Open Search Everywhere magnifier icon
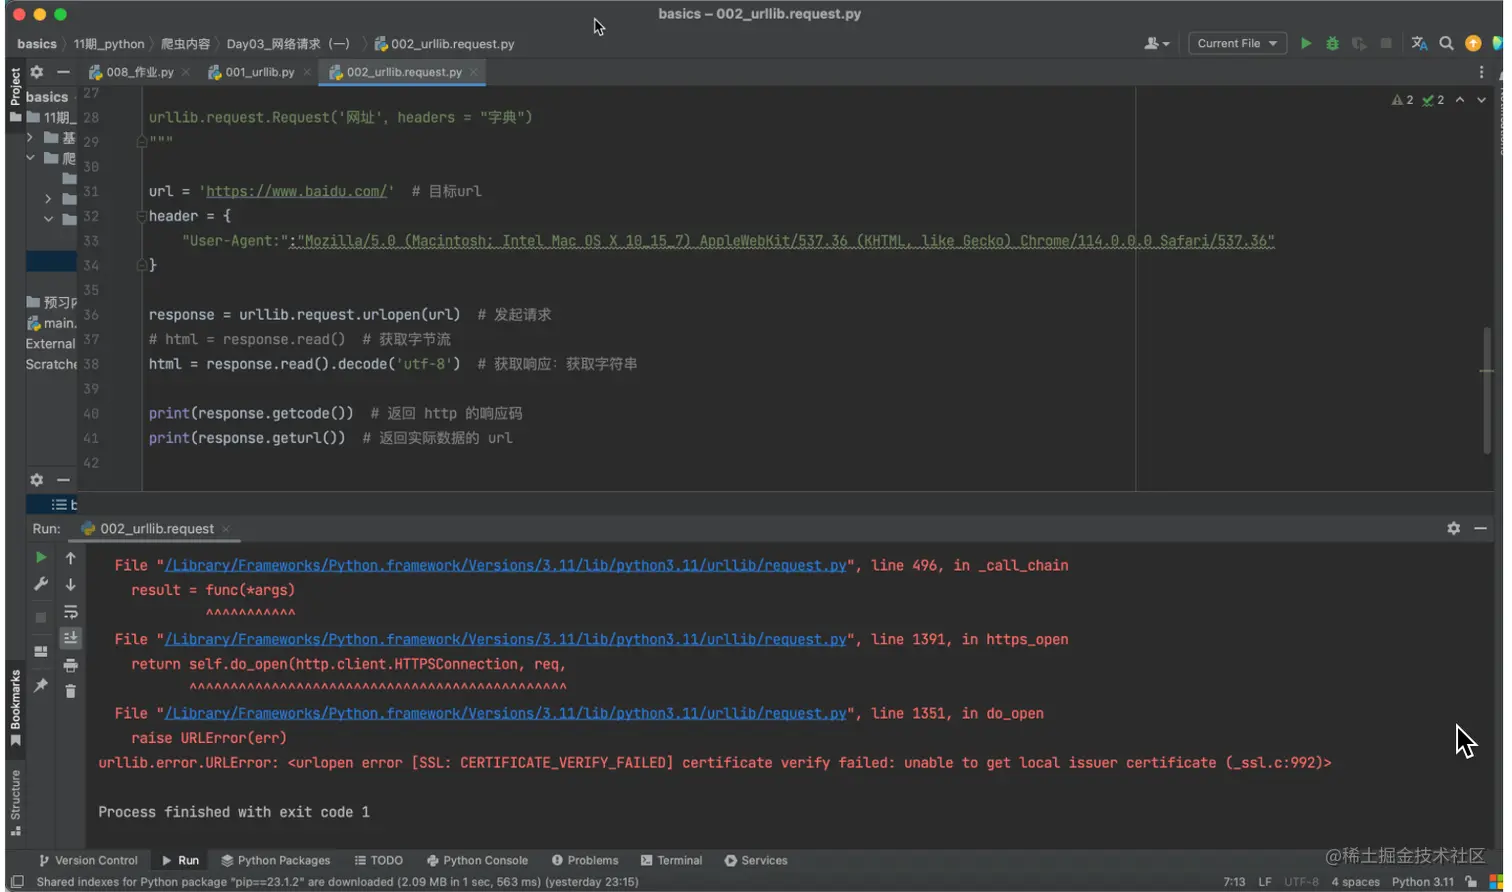 point(1446,43)
